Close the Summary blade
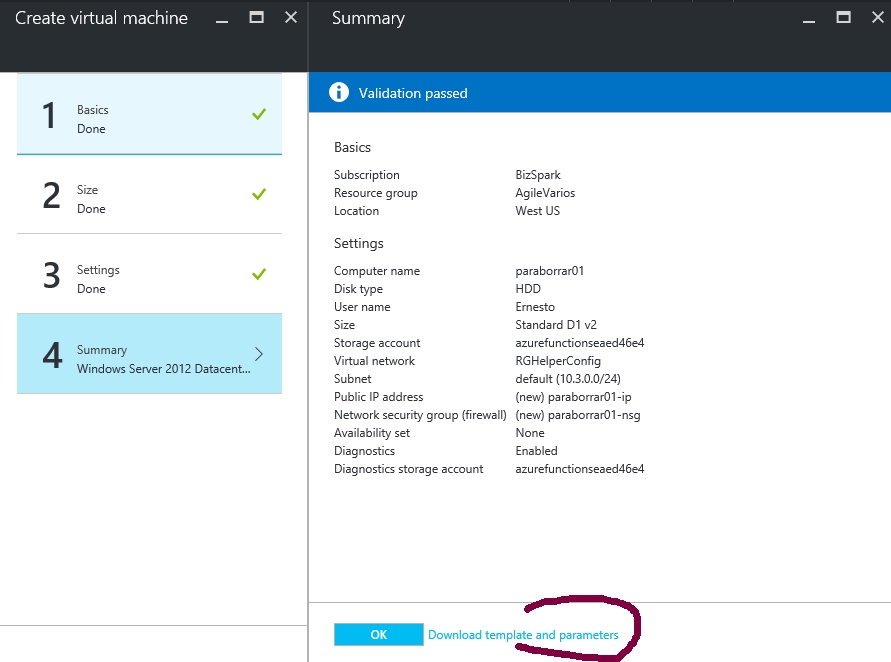The image size is (891, 662). coord(878,18)
